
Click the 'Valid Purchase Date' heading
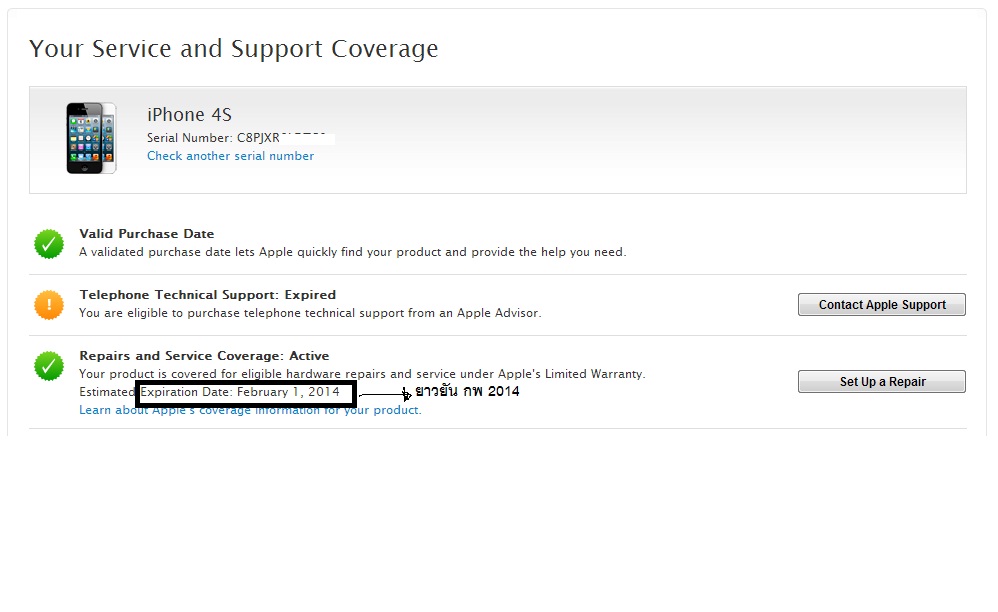(x=146, y=233)
